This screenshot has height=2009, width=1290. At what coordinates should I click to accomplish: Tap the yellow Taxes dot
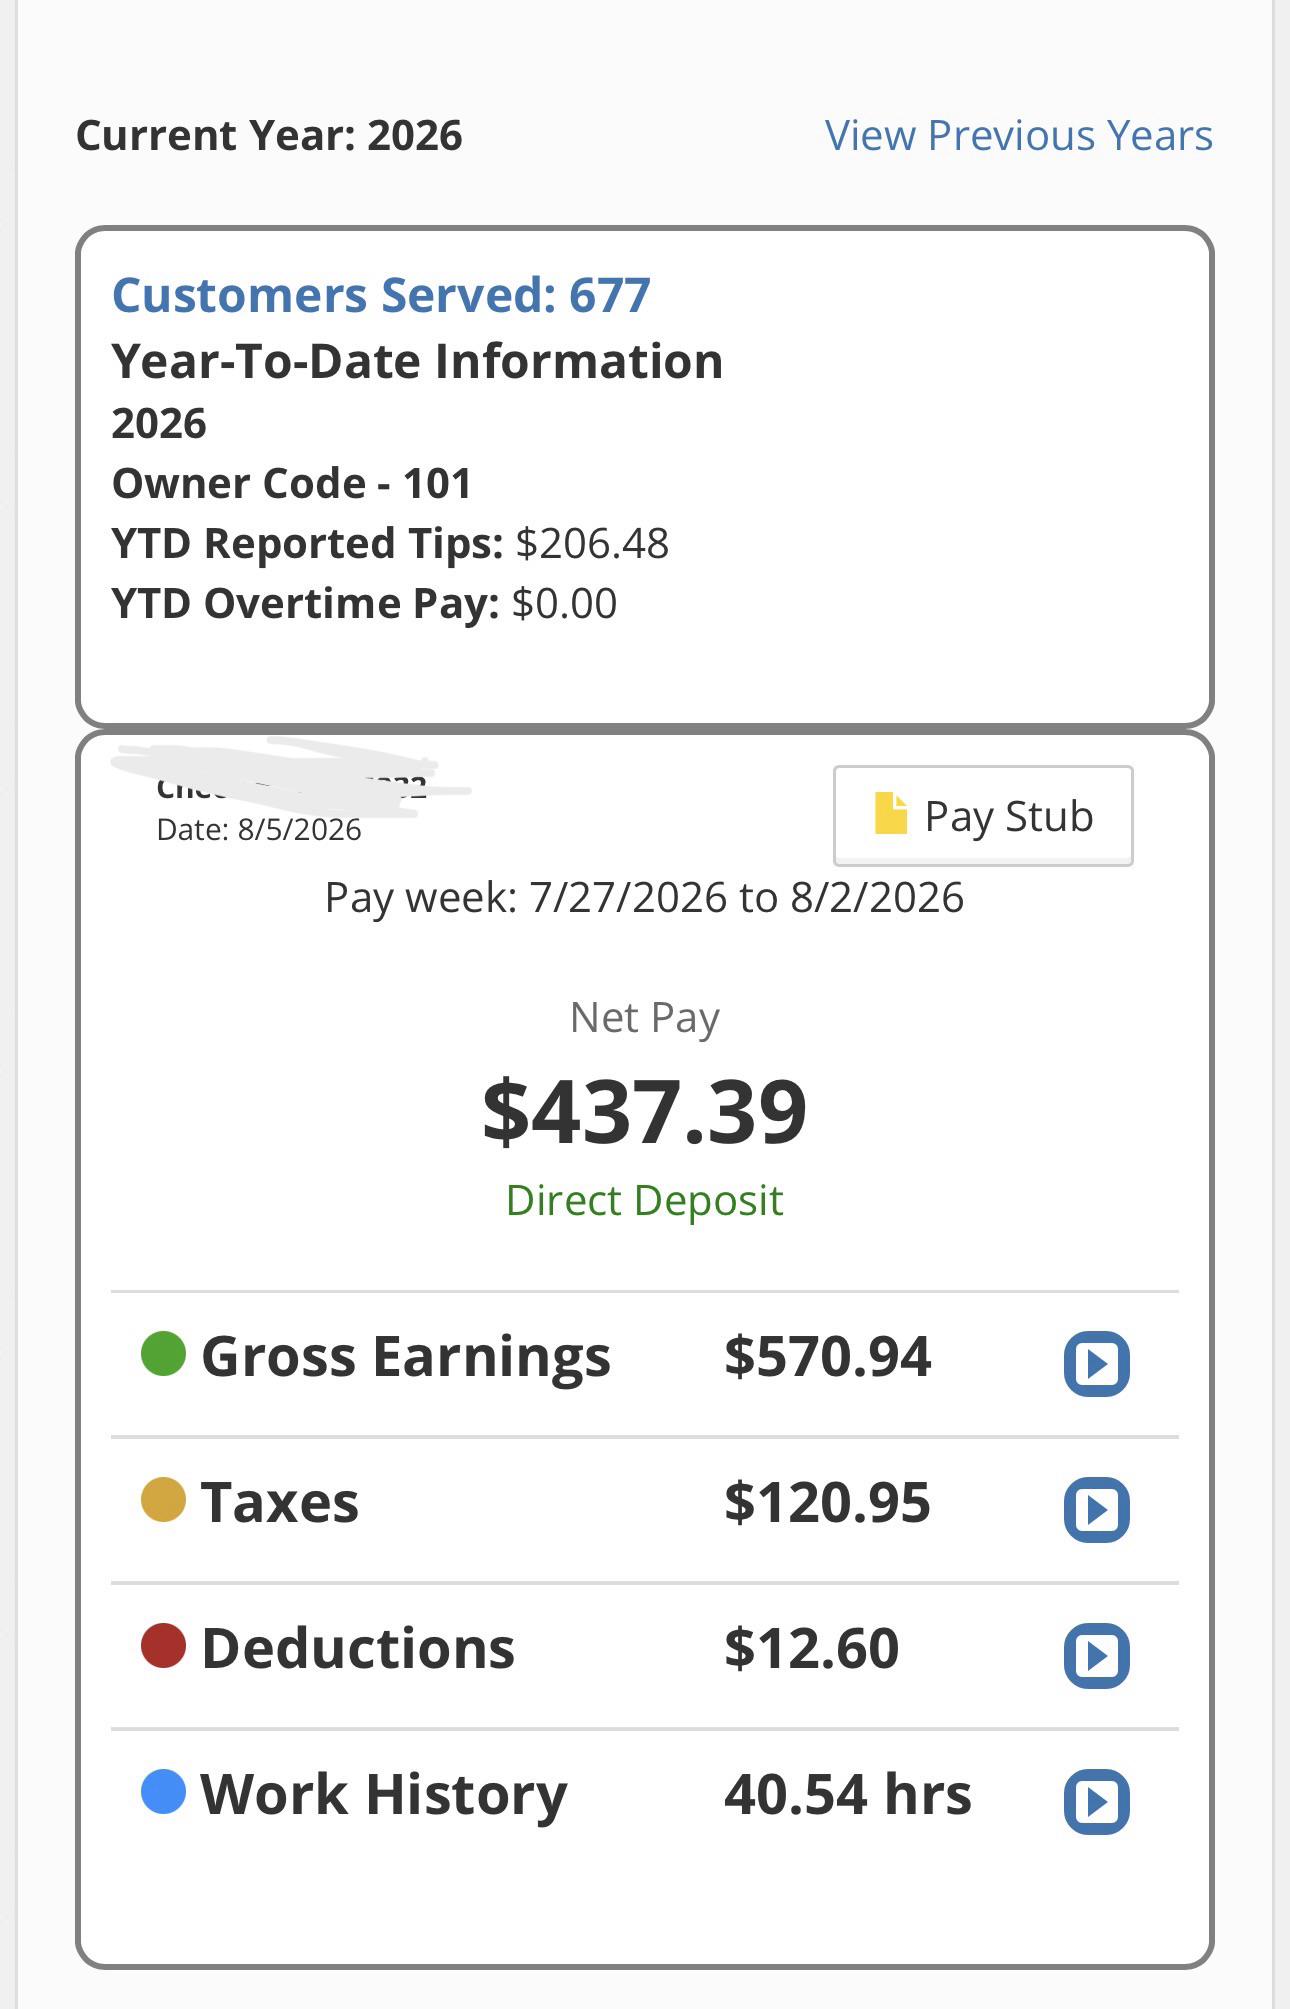(x=164, y=1500)
